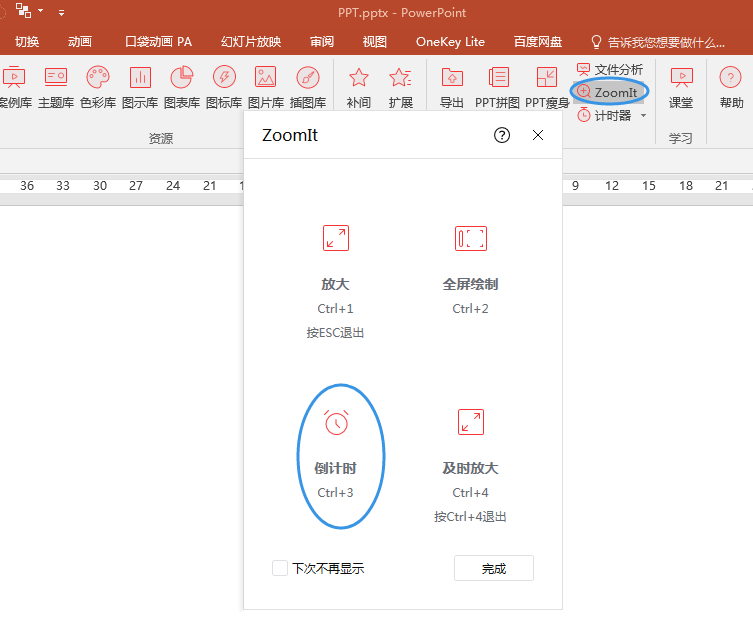Open the 图表库 chart library
The height and width of the screenshot is (643, 753).
[x=182, y=86]
